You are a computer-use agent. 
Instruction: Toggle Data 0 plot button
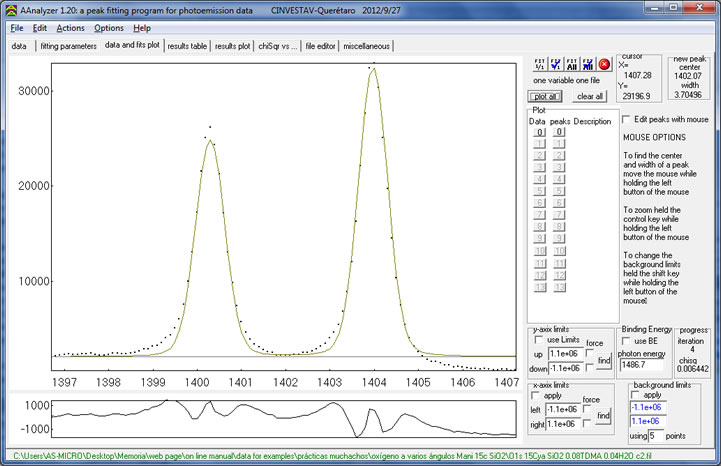coord(539,132)
